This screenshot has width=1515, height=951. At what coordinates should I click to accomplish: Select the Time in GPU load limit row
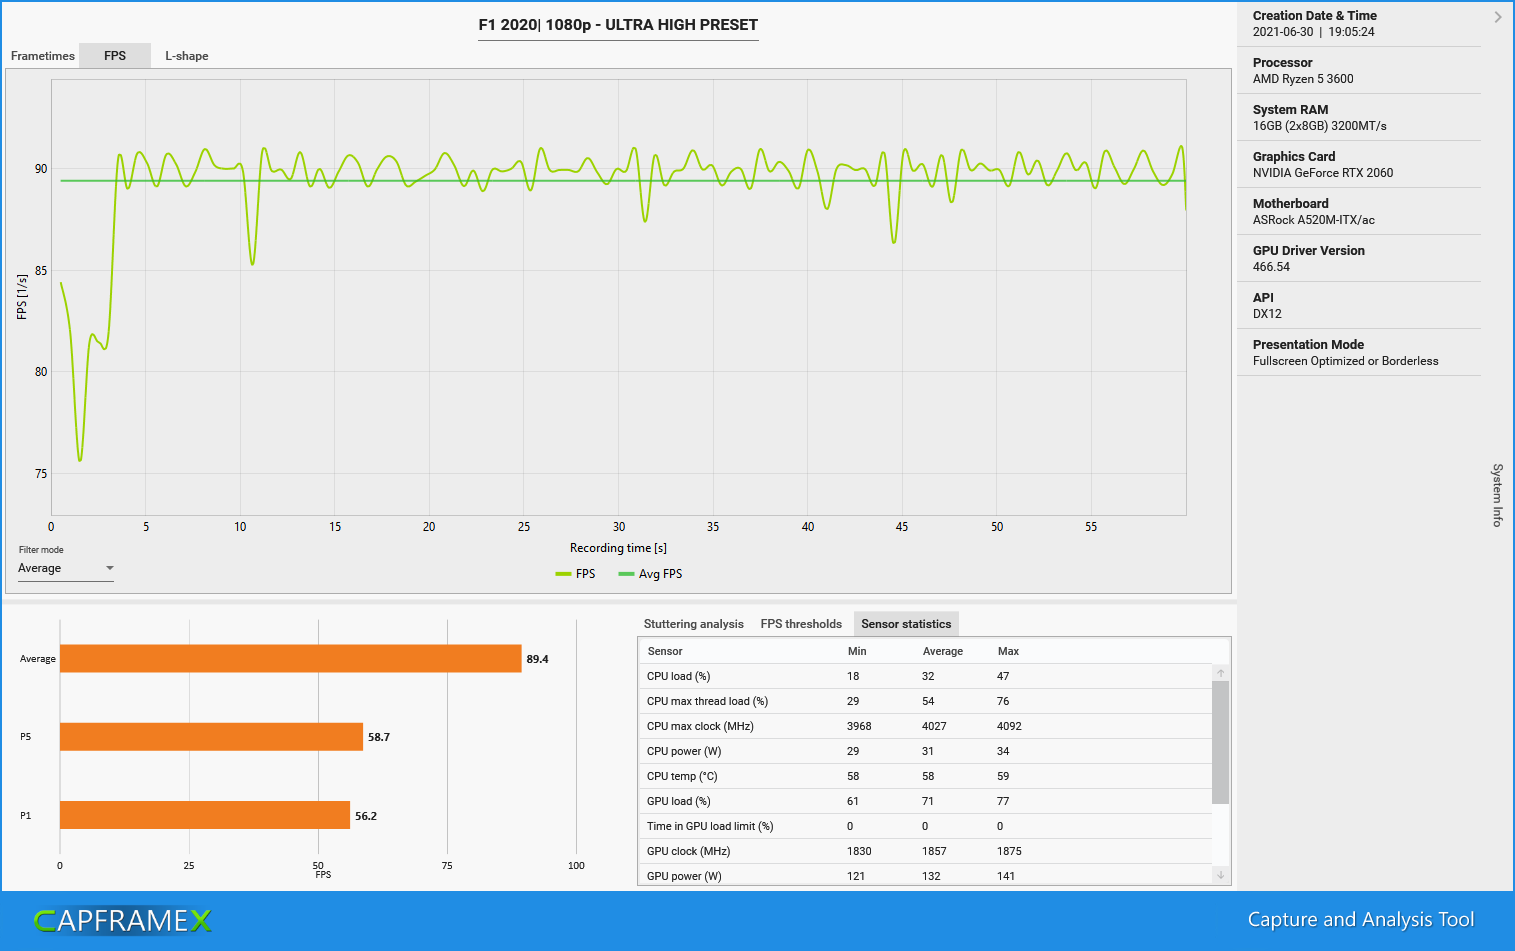925,826
